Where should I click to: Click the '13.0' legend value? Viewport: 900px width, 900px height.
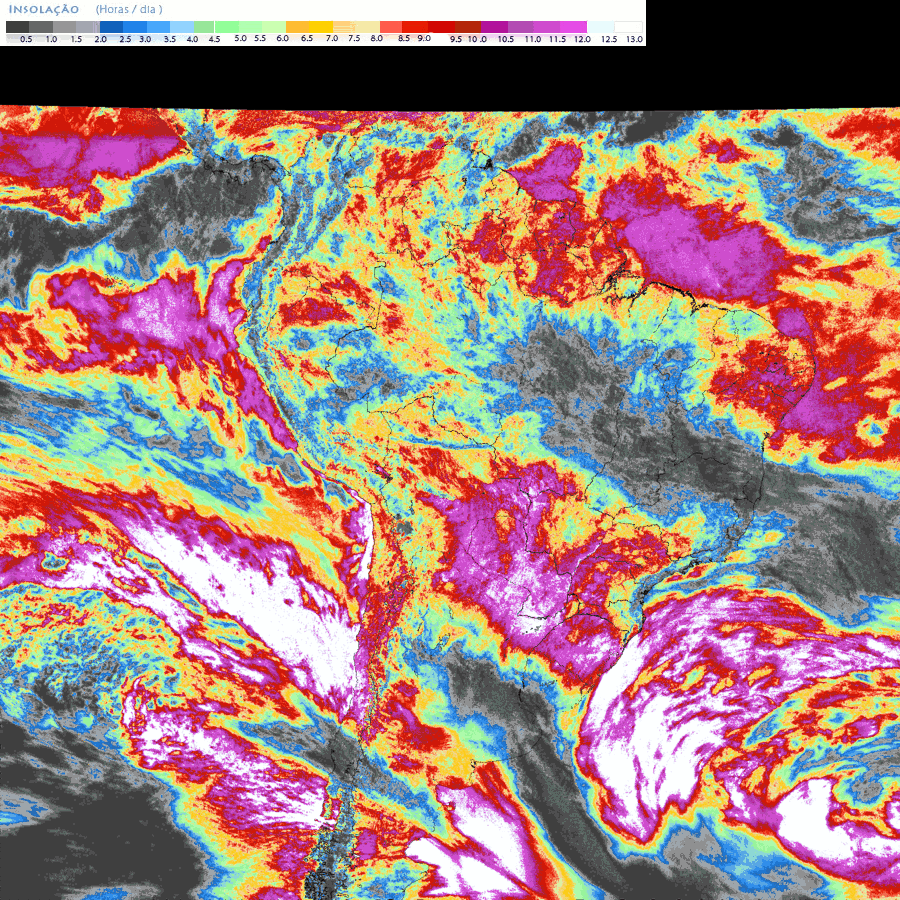(634, 39)
